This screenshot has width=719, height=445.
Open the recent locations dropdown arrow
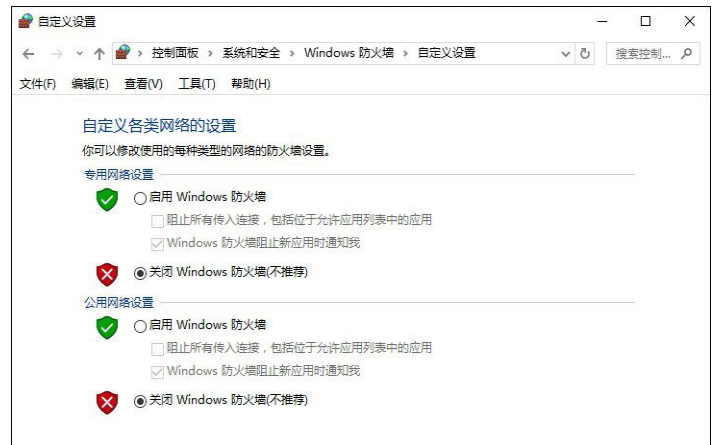[x=79, y=53]
